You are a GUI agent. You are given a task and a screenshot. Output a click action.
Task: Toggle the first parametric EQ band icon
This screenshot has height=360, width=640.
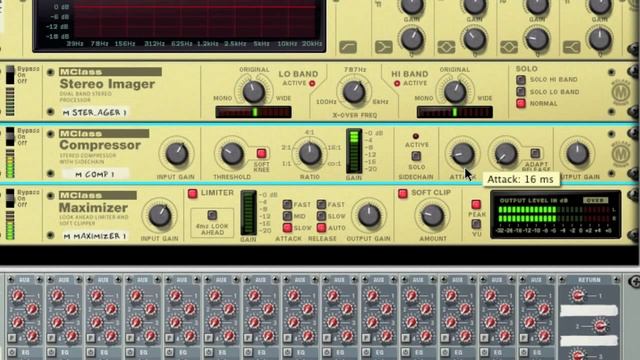(x=446, y=47)
